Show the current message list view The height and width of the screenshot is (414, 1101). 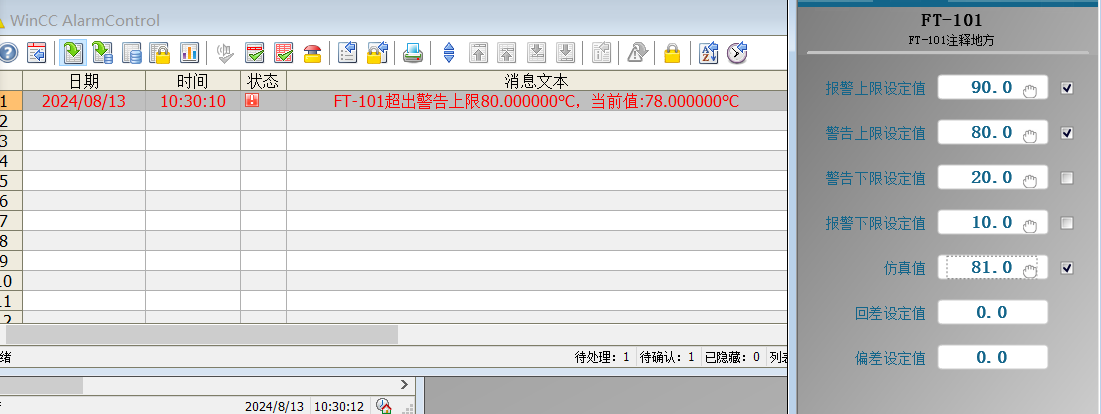[72, 53]
